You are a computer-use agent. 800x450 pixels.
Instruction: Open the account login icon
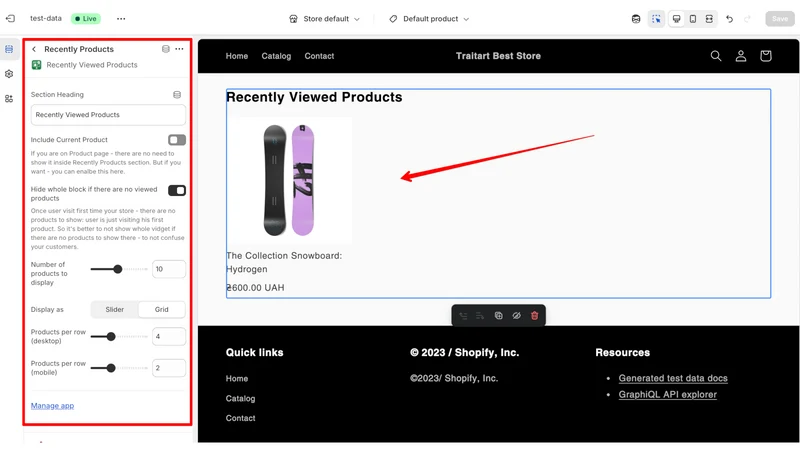coord(741,56)
